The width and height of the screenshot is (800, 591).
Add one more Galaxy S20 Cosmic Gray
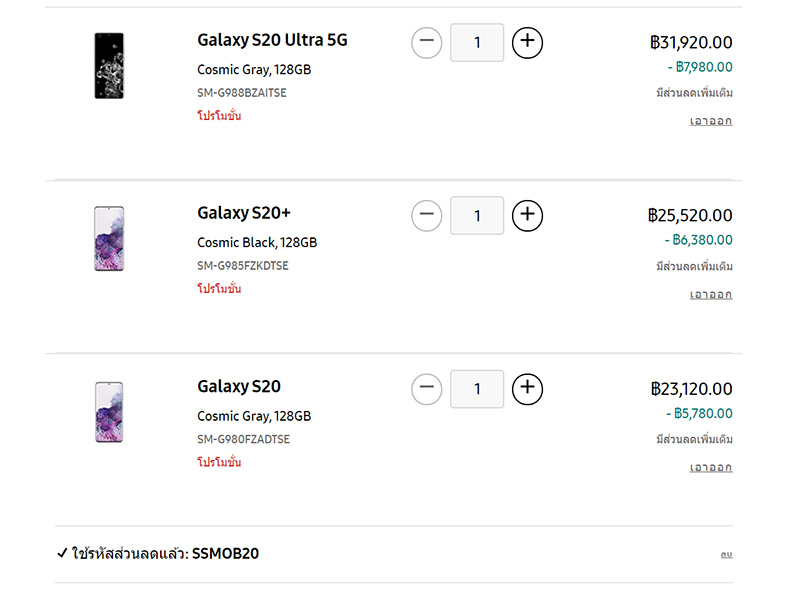[x=527, y=389]
